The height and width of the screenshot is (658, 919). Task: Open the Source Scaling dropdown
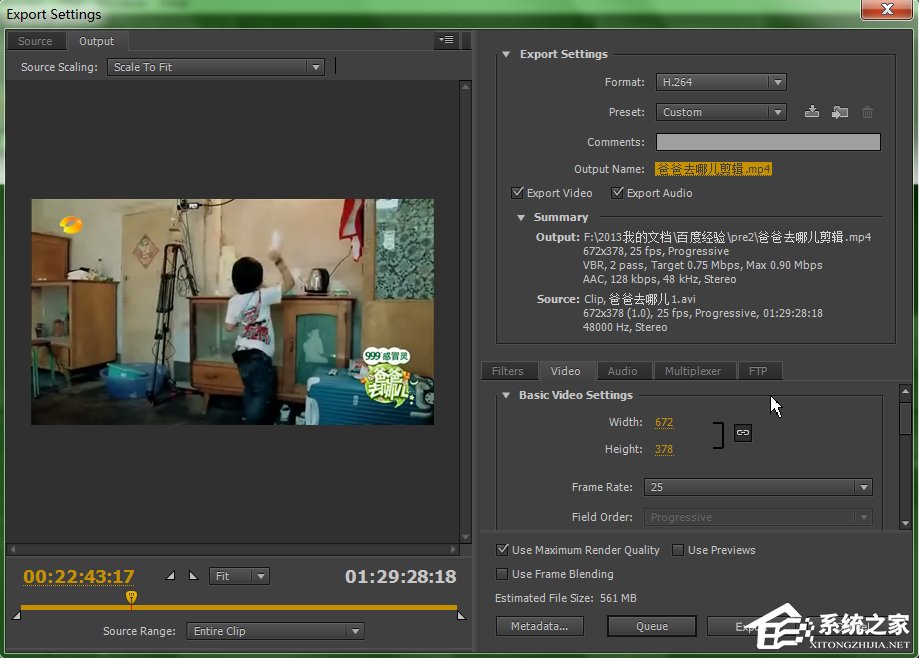tap(216, 67)
